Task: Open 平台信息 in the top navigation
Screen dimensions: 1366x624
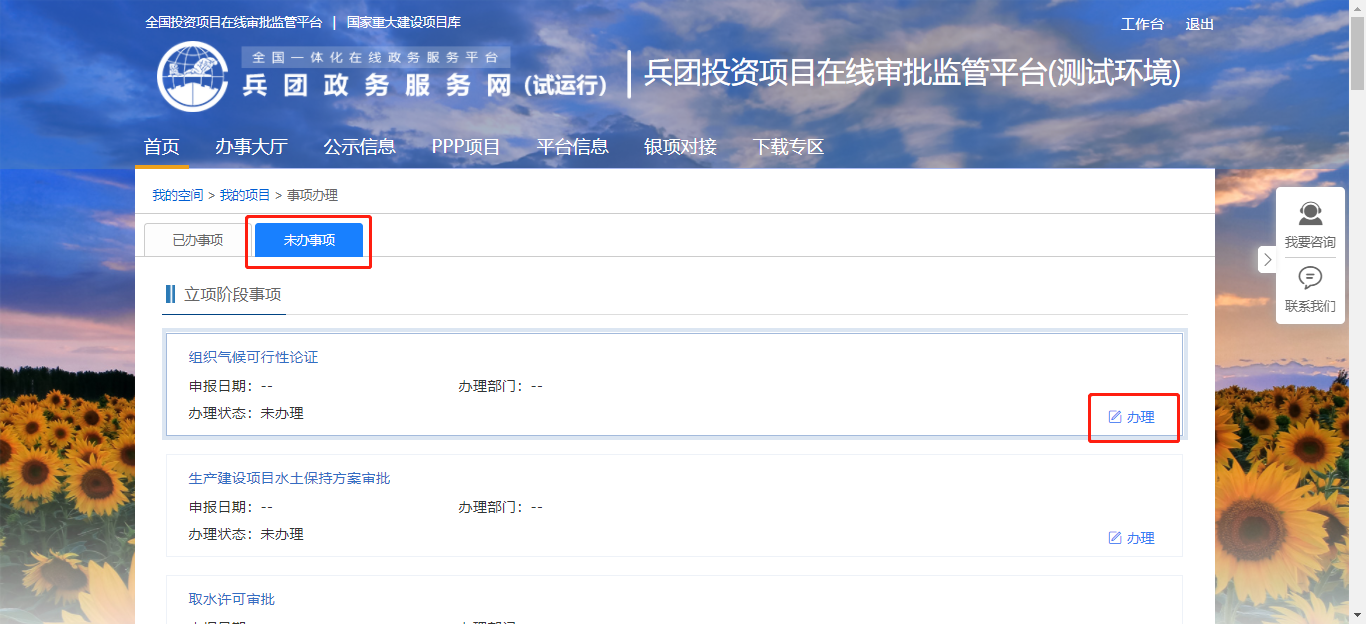Action: (572, 147)
